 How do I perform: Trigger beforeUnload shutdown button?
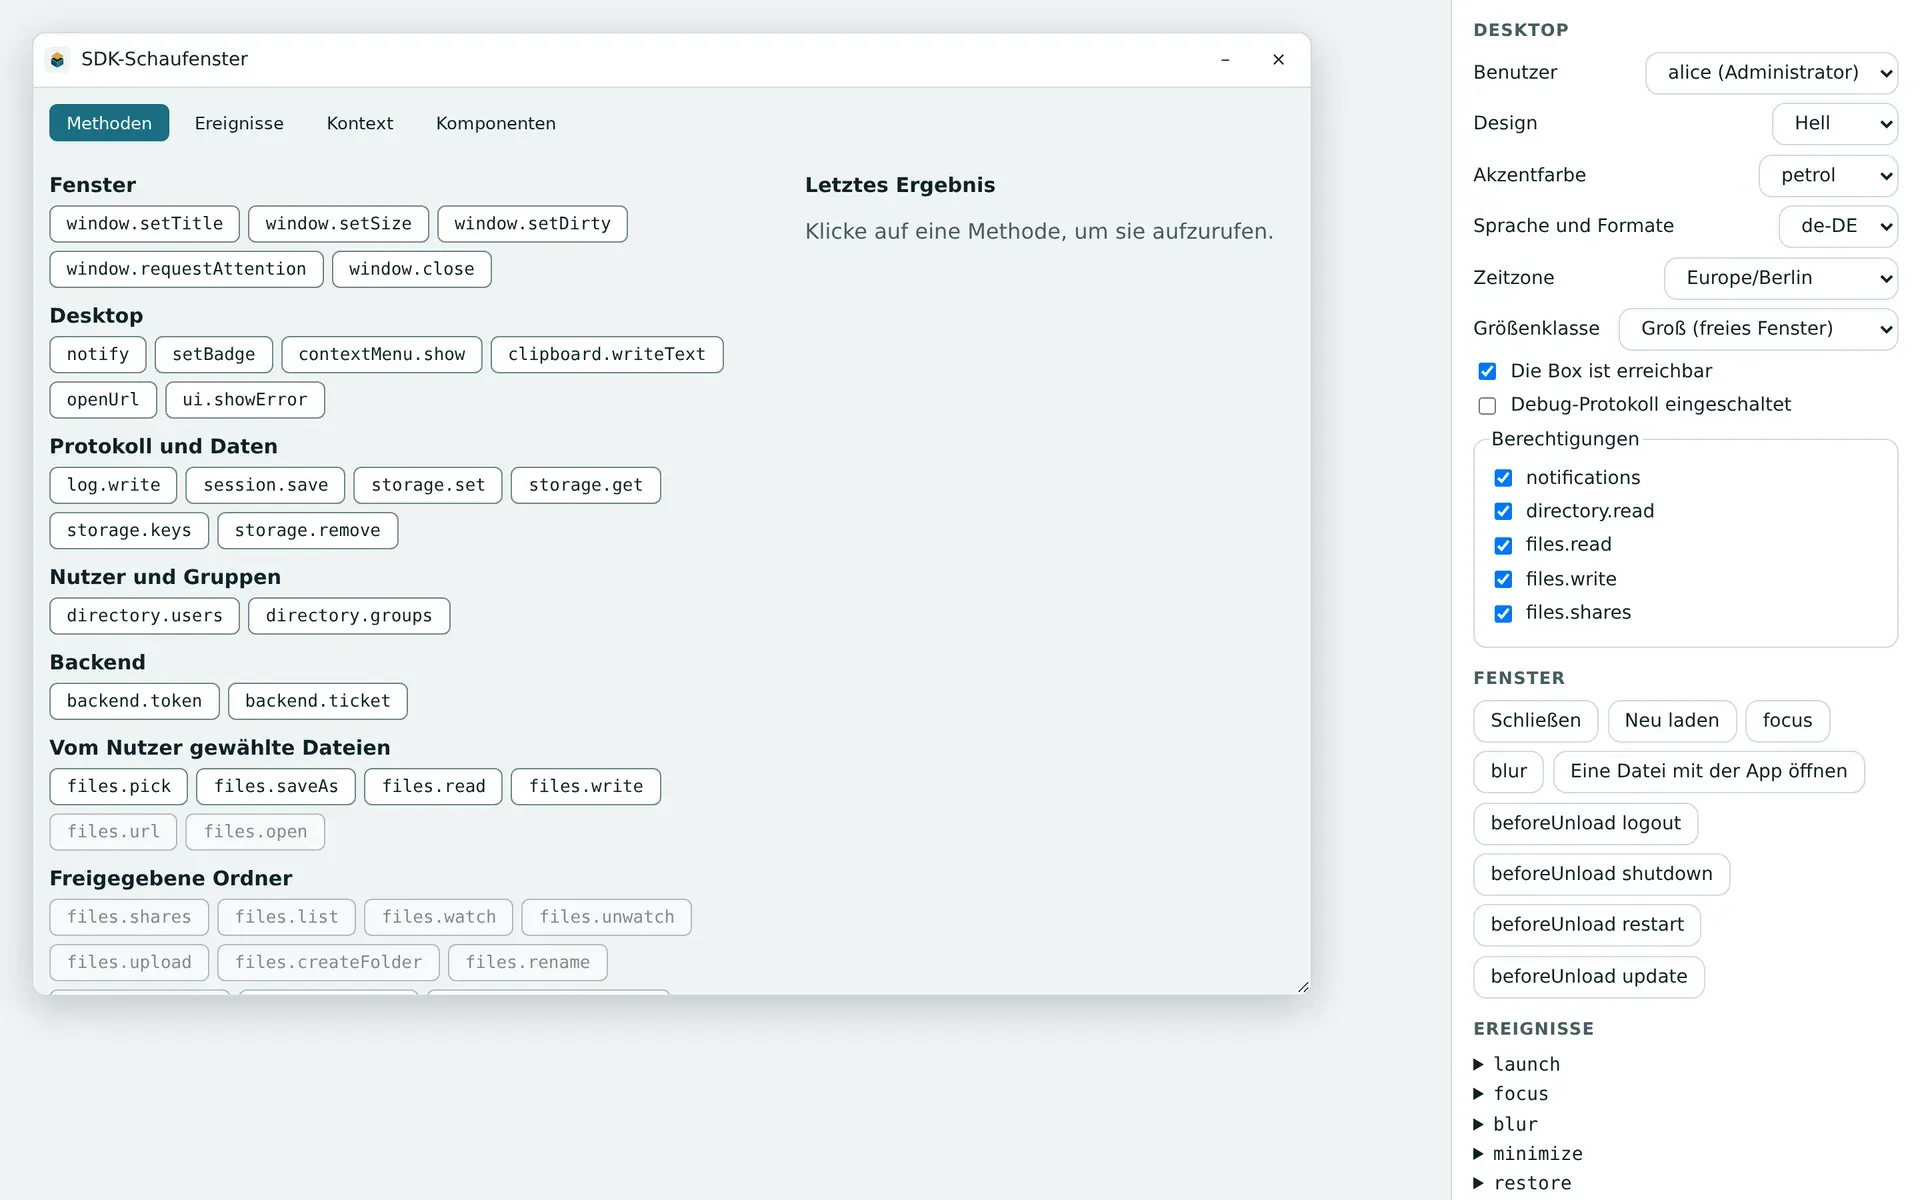1601,875
